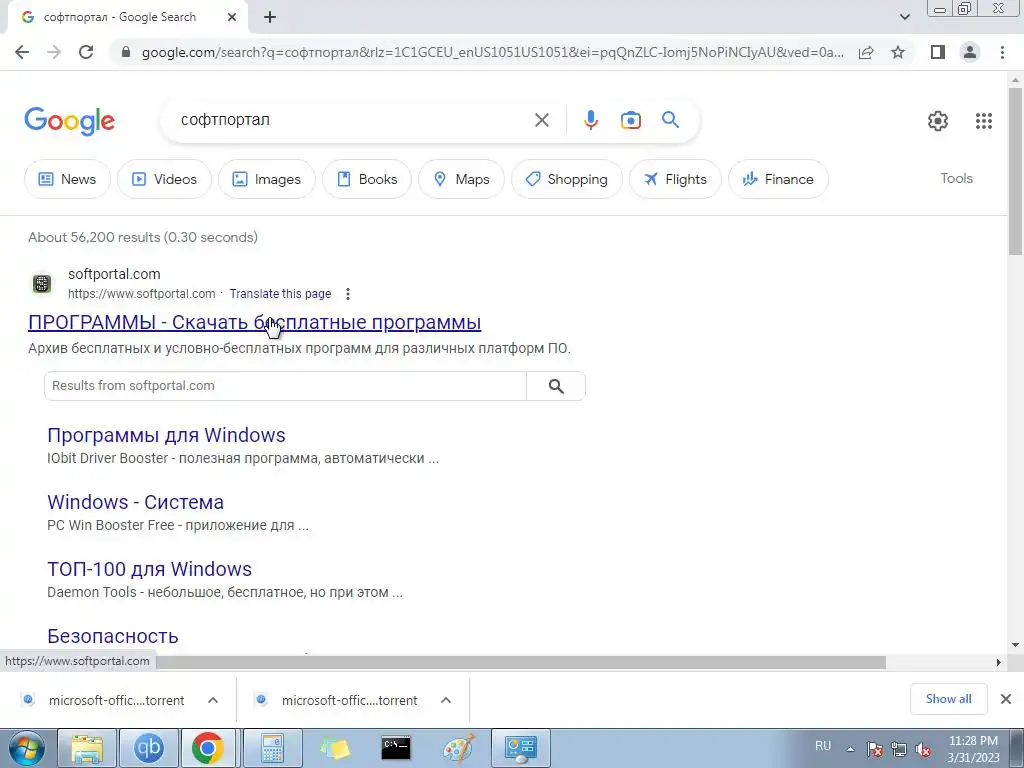The width and height of the screenshot is (1024, 768).
Task: Switch input language from RU
Action: click(x=823, y=746)
